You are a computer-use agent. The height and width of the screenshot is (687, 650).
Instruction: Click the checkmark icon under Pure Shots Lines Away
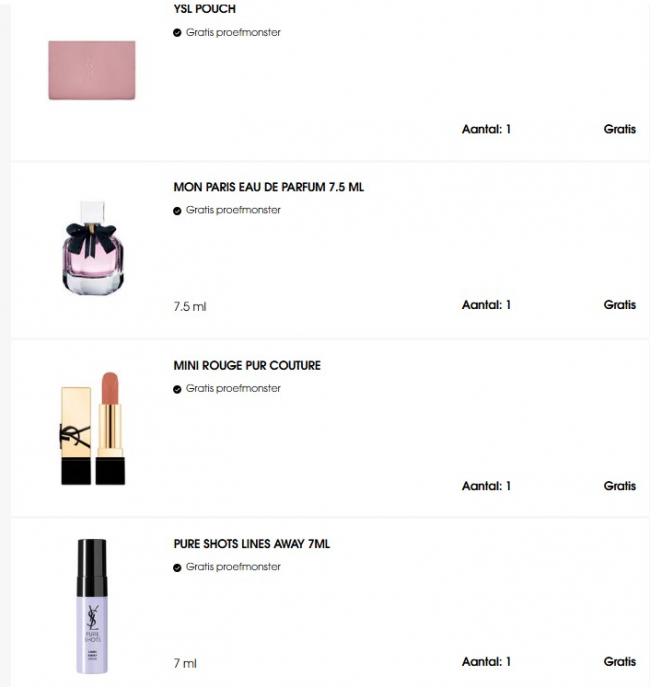point(177,567)
